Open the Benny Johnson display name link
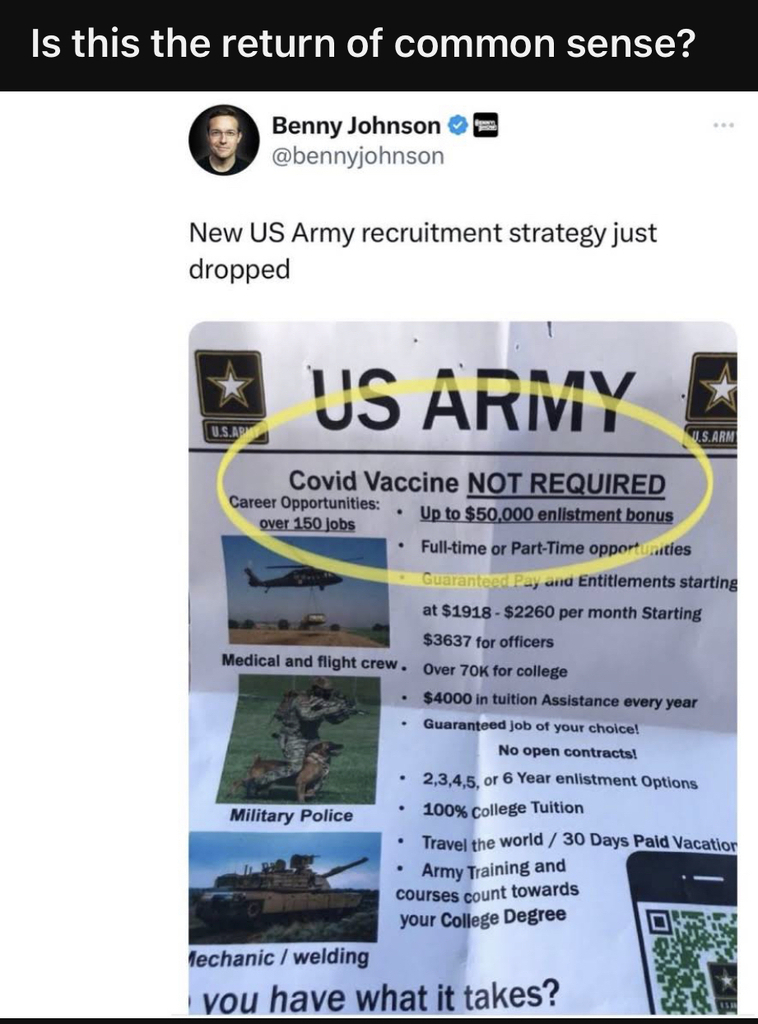Image resolution: width=758 pixels, height=1024 pixels. tap(356, 126)
